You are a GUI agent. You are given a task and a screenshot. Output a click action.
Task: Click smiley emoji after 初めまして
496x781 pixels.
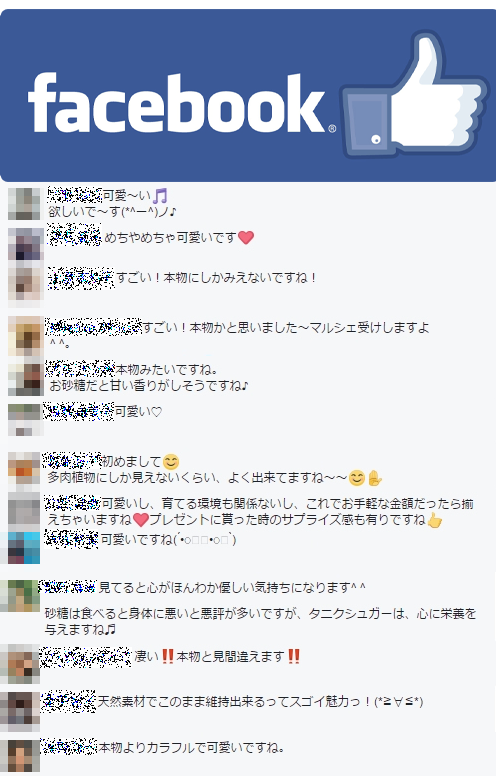click(171, 462)
